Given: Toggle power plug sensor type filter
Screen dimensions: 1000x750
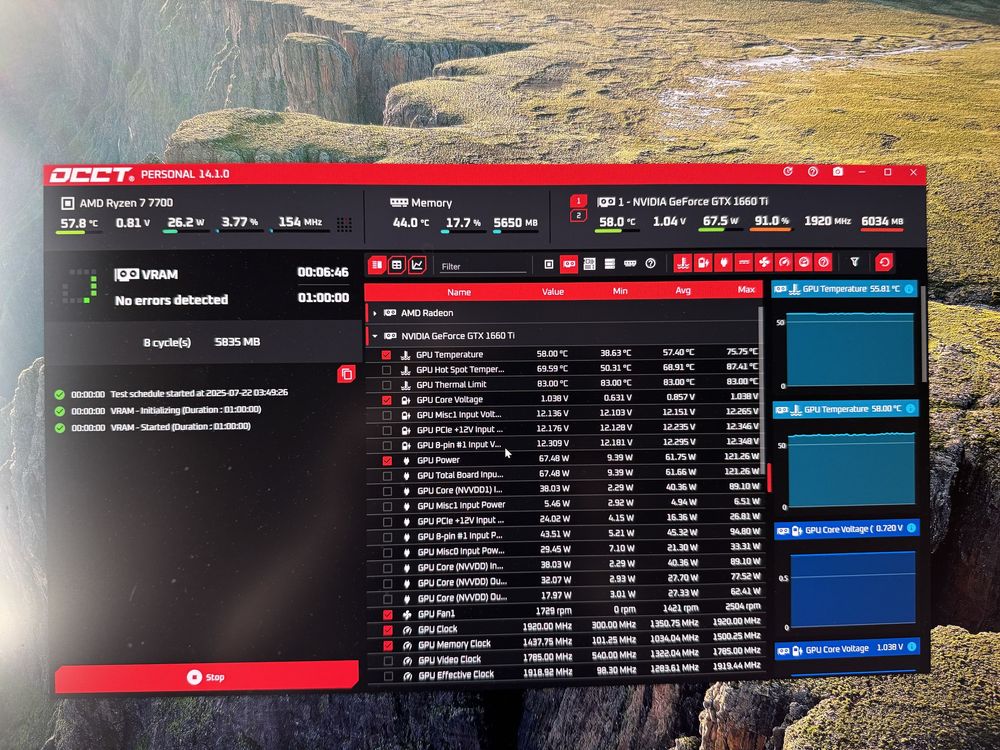Looking at the screenshot, I should [723, 263].
